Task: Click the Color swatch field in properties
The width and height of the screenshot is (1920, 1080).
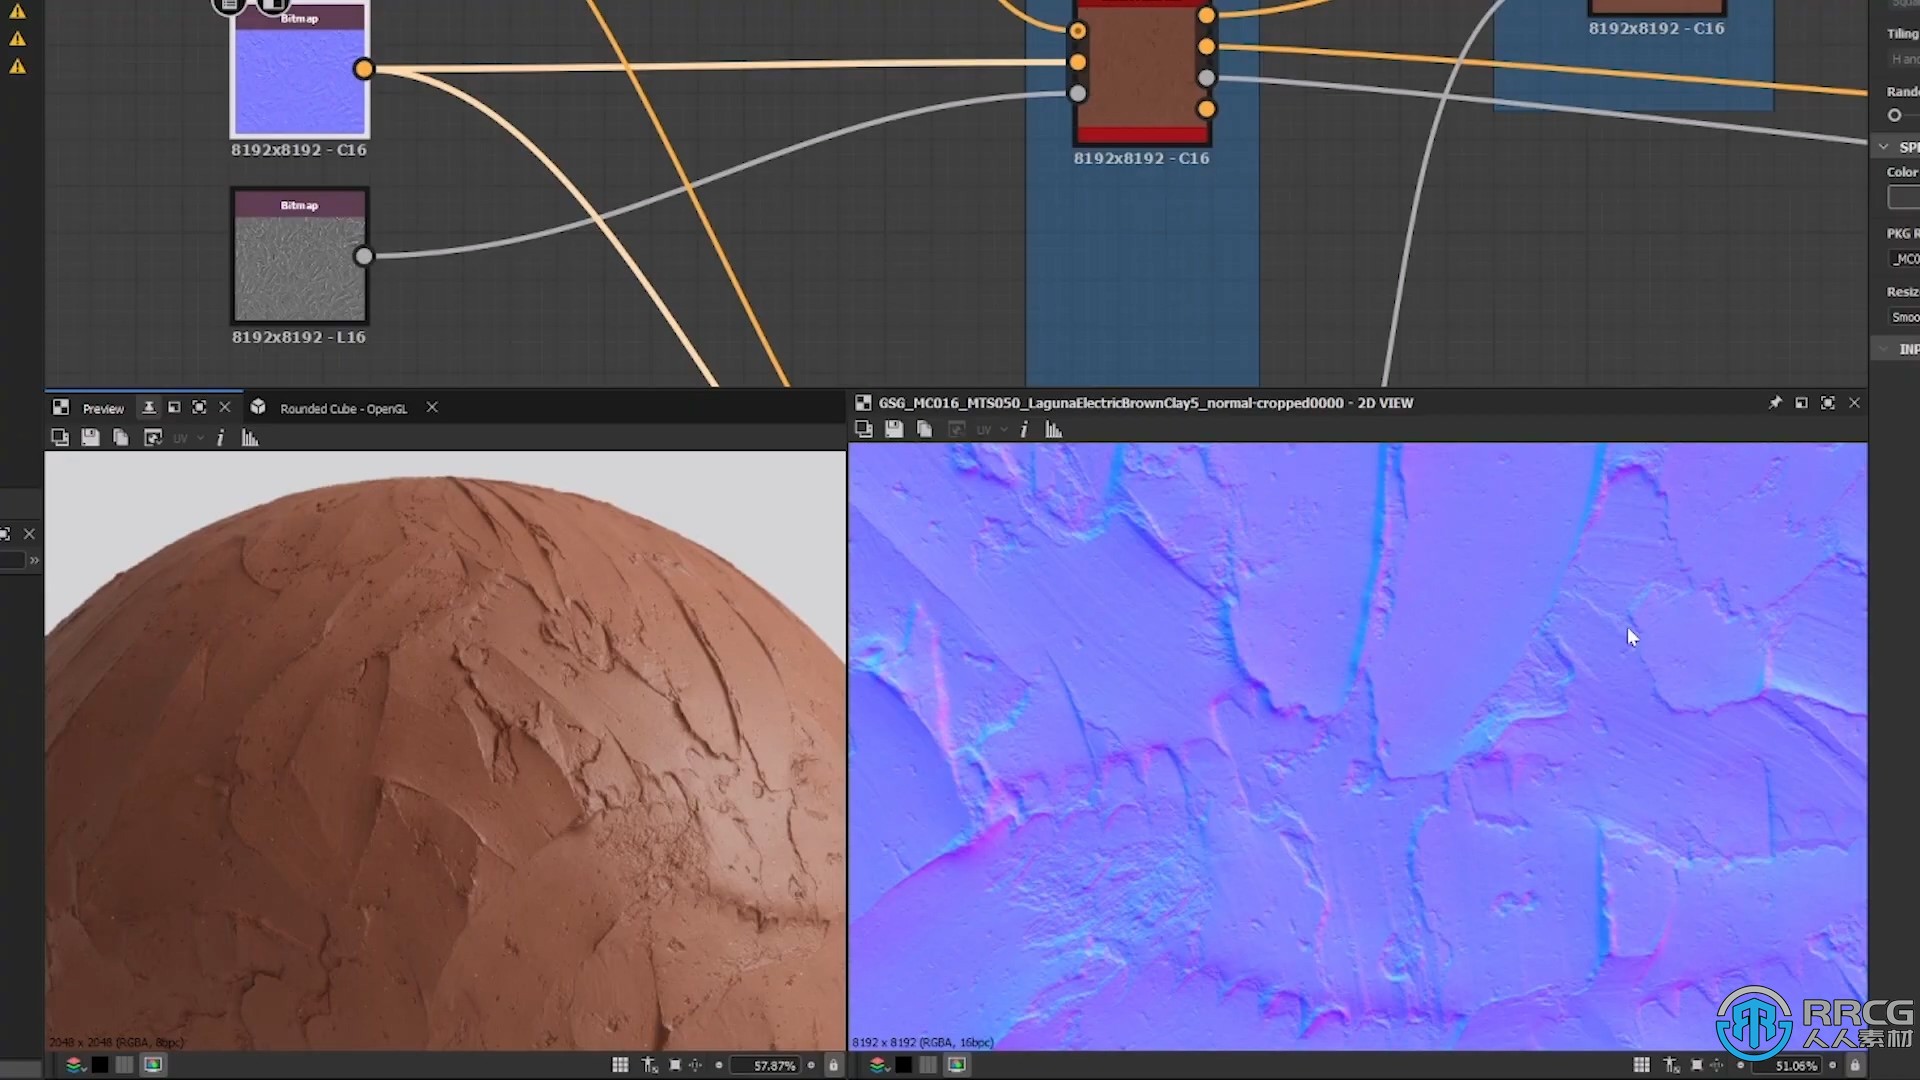Action: 1904,197
